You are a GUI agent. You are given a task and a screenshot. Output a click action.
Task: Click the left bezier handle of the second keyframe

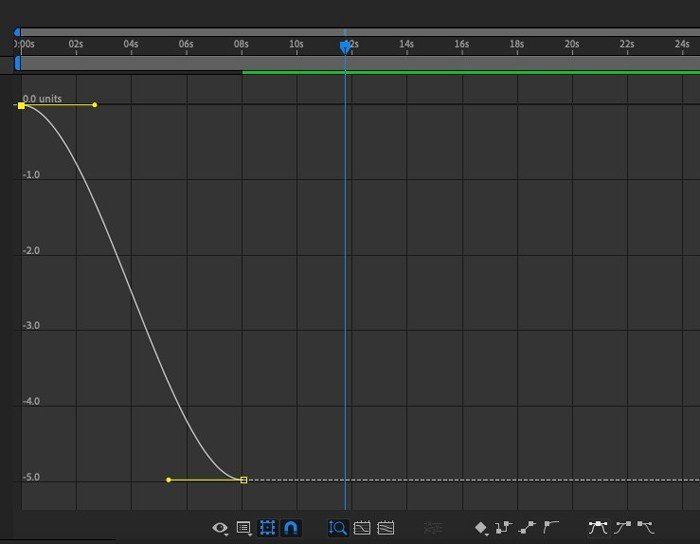click(x=168, y=480)
